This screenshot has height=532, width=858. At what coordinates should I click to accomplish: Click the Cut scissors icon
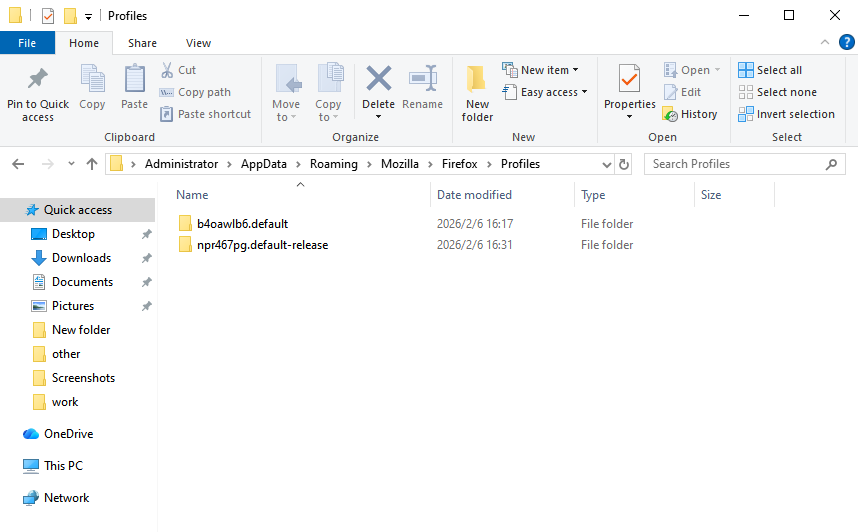pyautogui.click(x=167, y=70)
